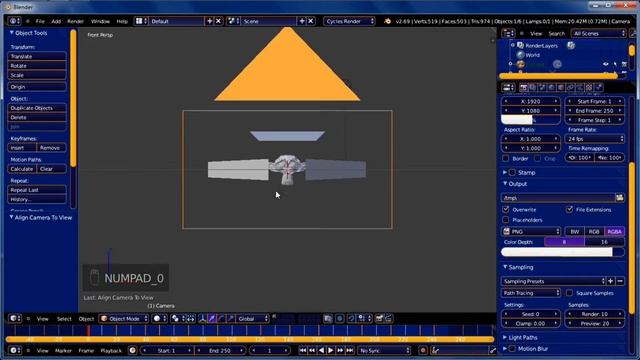Image resolution: width=640 pixels, height=360 pixels.
Task: Expand the Light Paths panel
Action: [522, 338]
